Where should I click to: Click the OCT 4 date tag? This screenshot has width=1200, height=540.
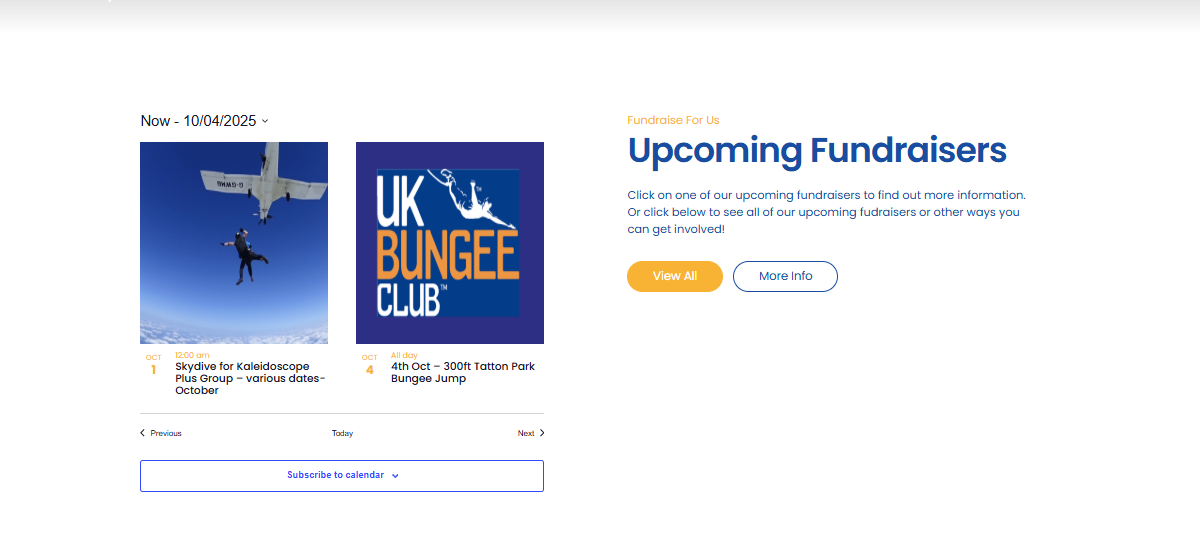pyautogui.click(x=369, y=365)
